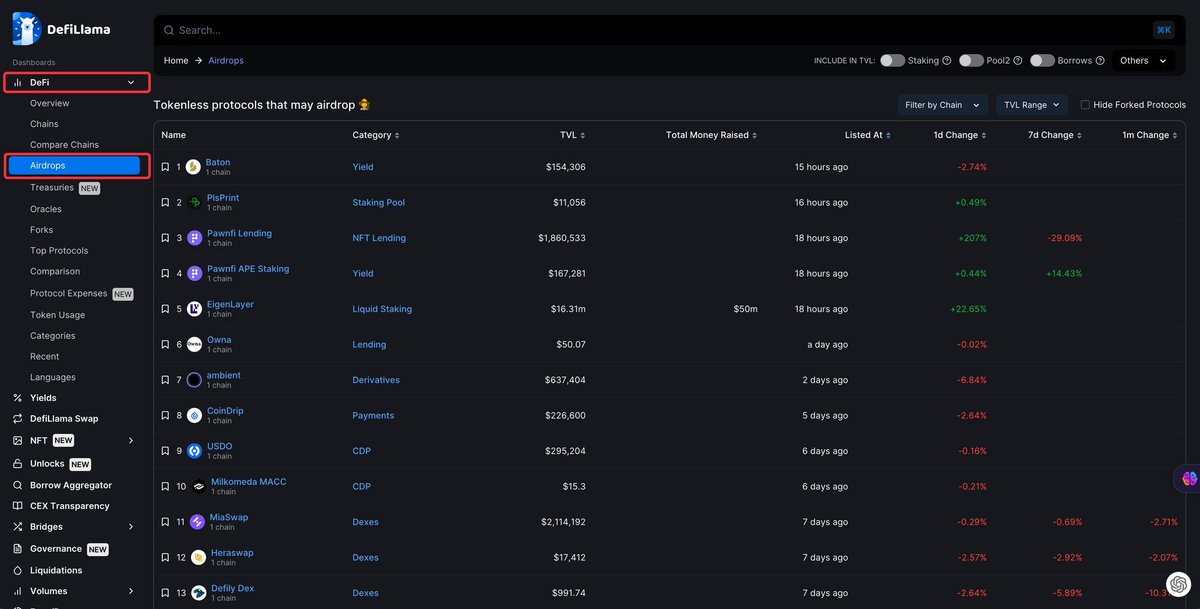Click the Heraswap protocol logo

click(199, 558)
